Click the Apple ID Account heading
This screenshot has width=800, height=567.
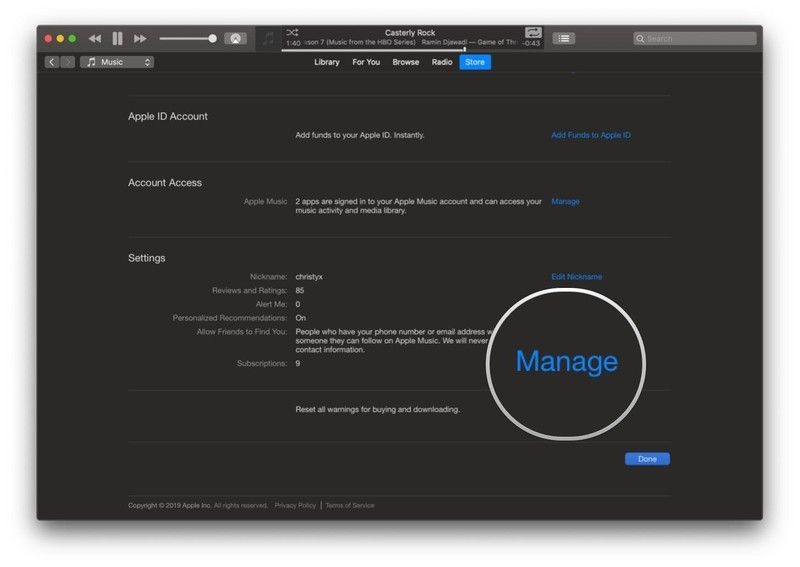[168, 116]
